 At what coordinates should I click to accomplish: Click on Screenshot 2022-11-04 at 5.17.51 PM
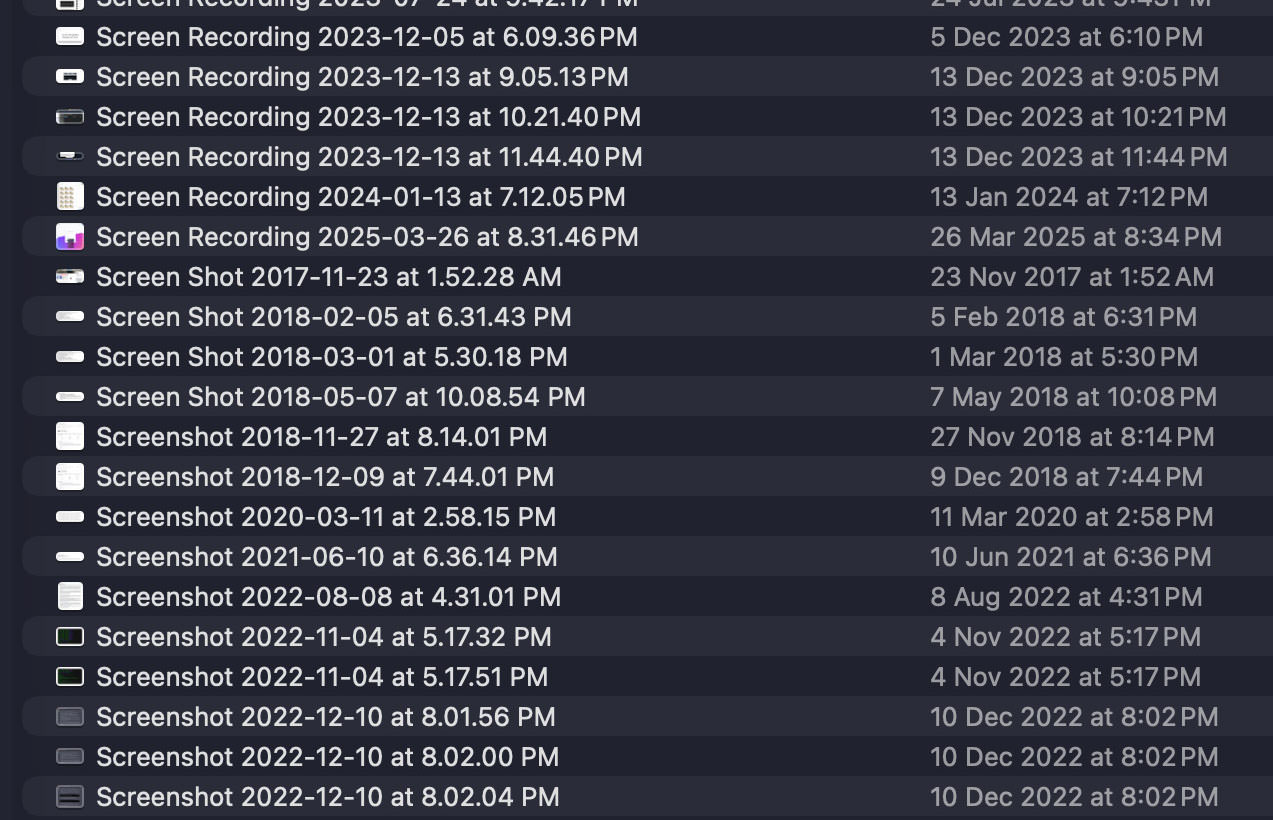pyautogui.click(x=320, y=677)
